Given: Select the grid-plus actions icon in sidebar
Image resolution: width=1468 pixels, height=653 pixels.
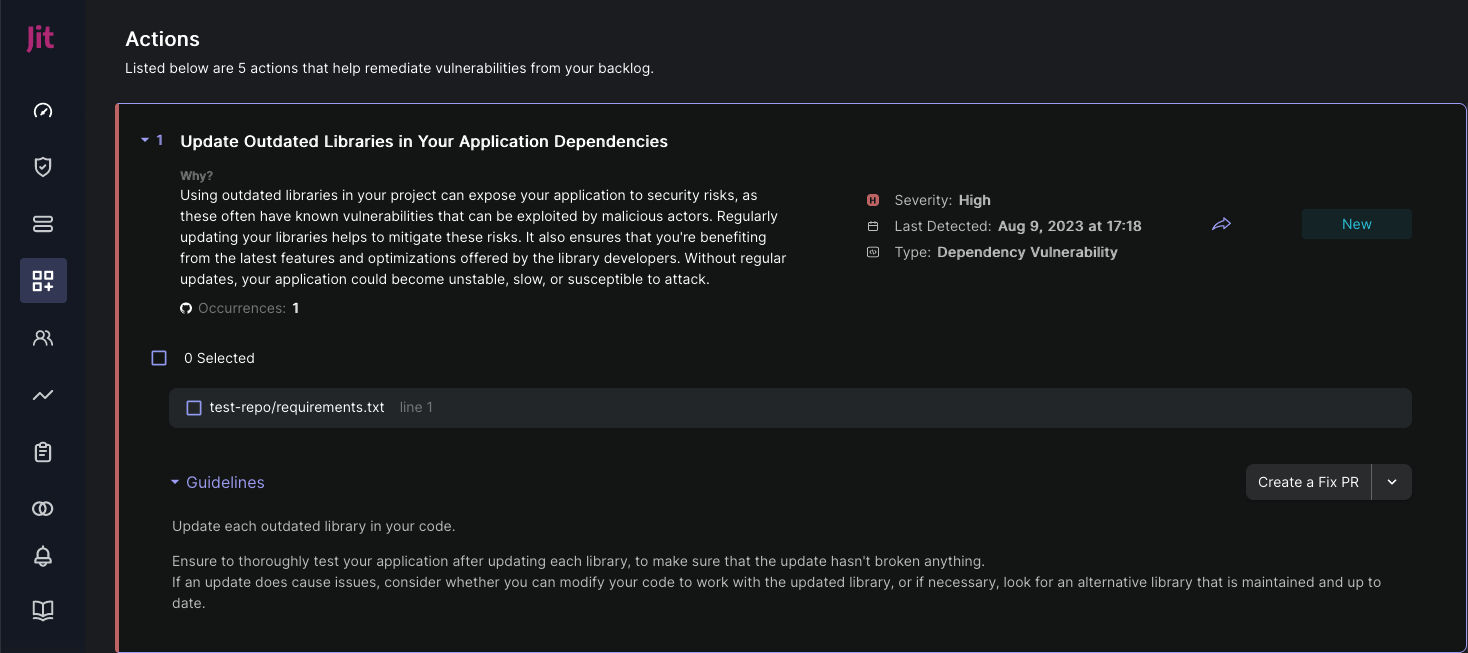Looking at the screenshot, I should pos(43,281).
